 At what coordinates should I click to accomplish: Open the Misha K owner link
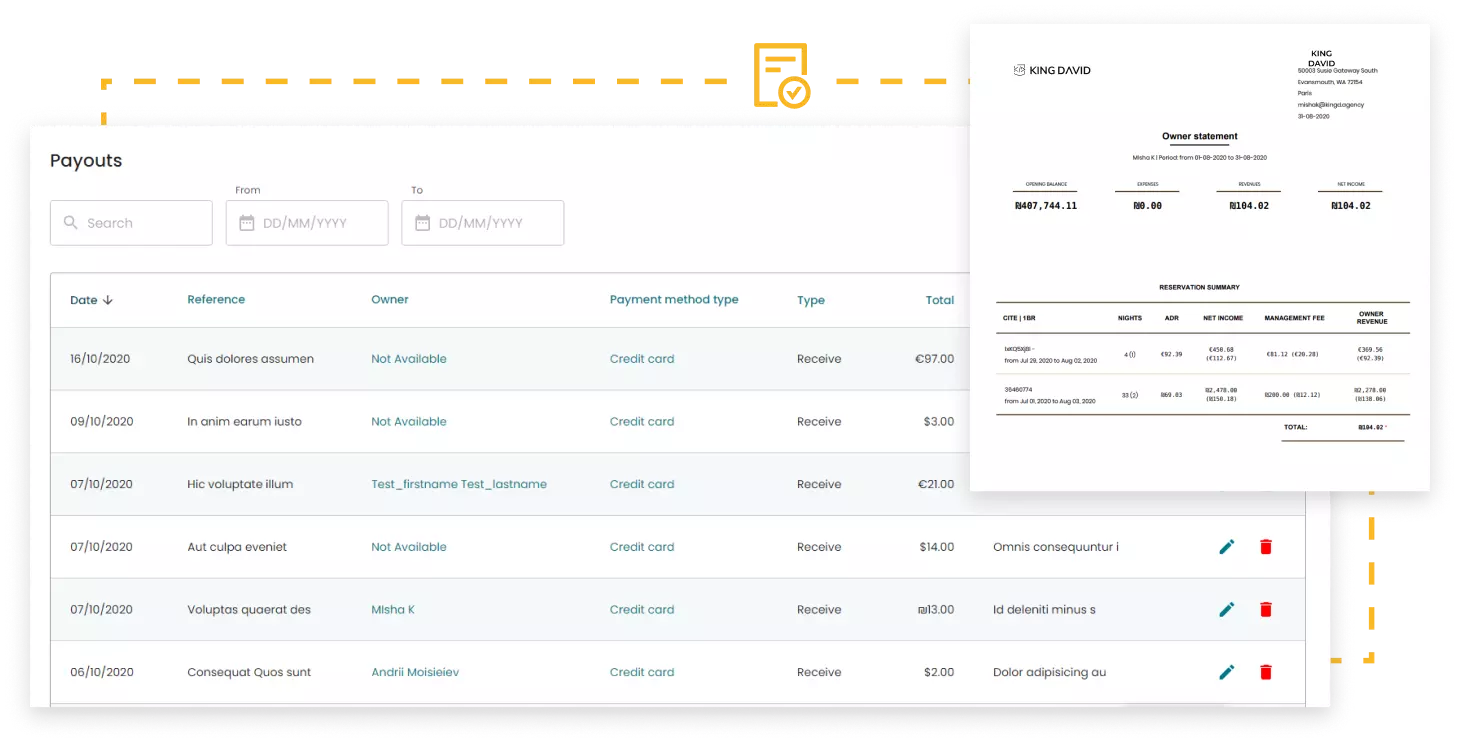click(x=393, y=610)
